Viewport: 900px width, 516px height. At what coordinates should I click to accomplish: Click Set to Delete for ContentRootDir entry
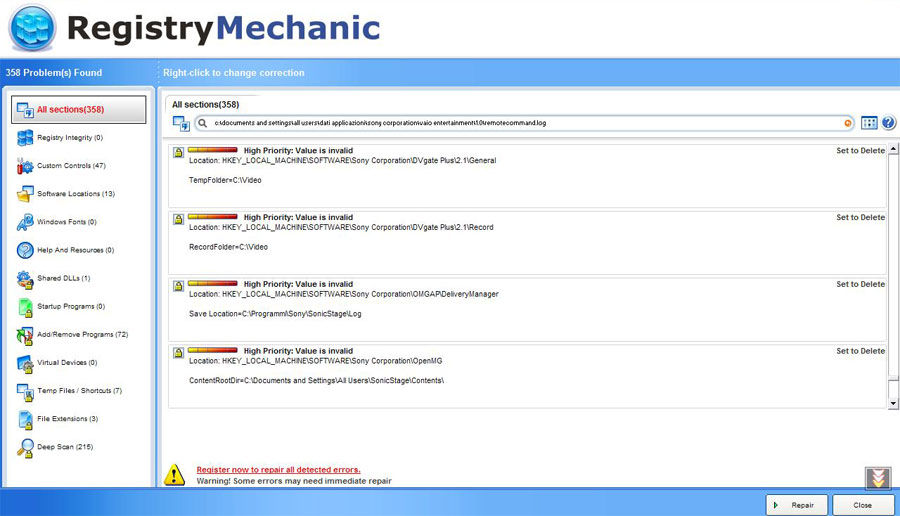click(x=860, y=351)
